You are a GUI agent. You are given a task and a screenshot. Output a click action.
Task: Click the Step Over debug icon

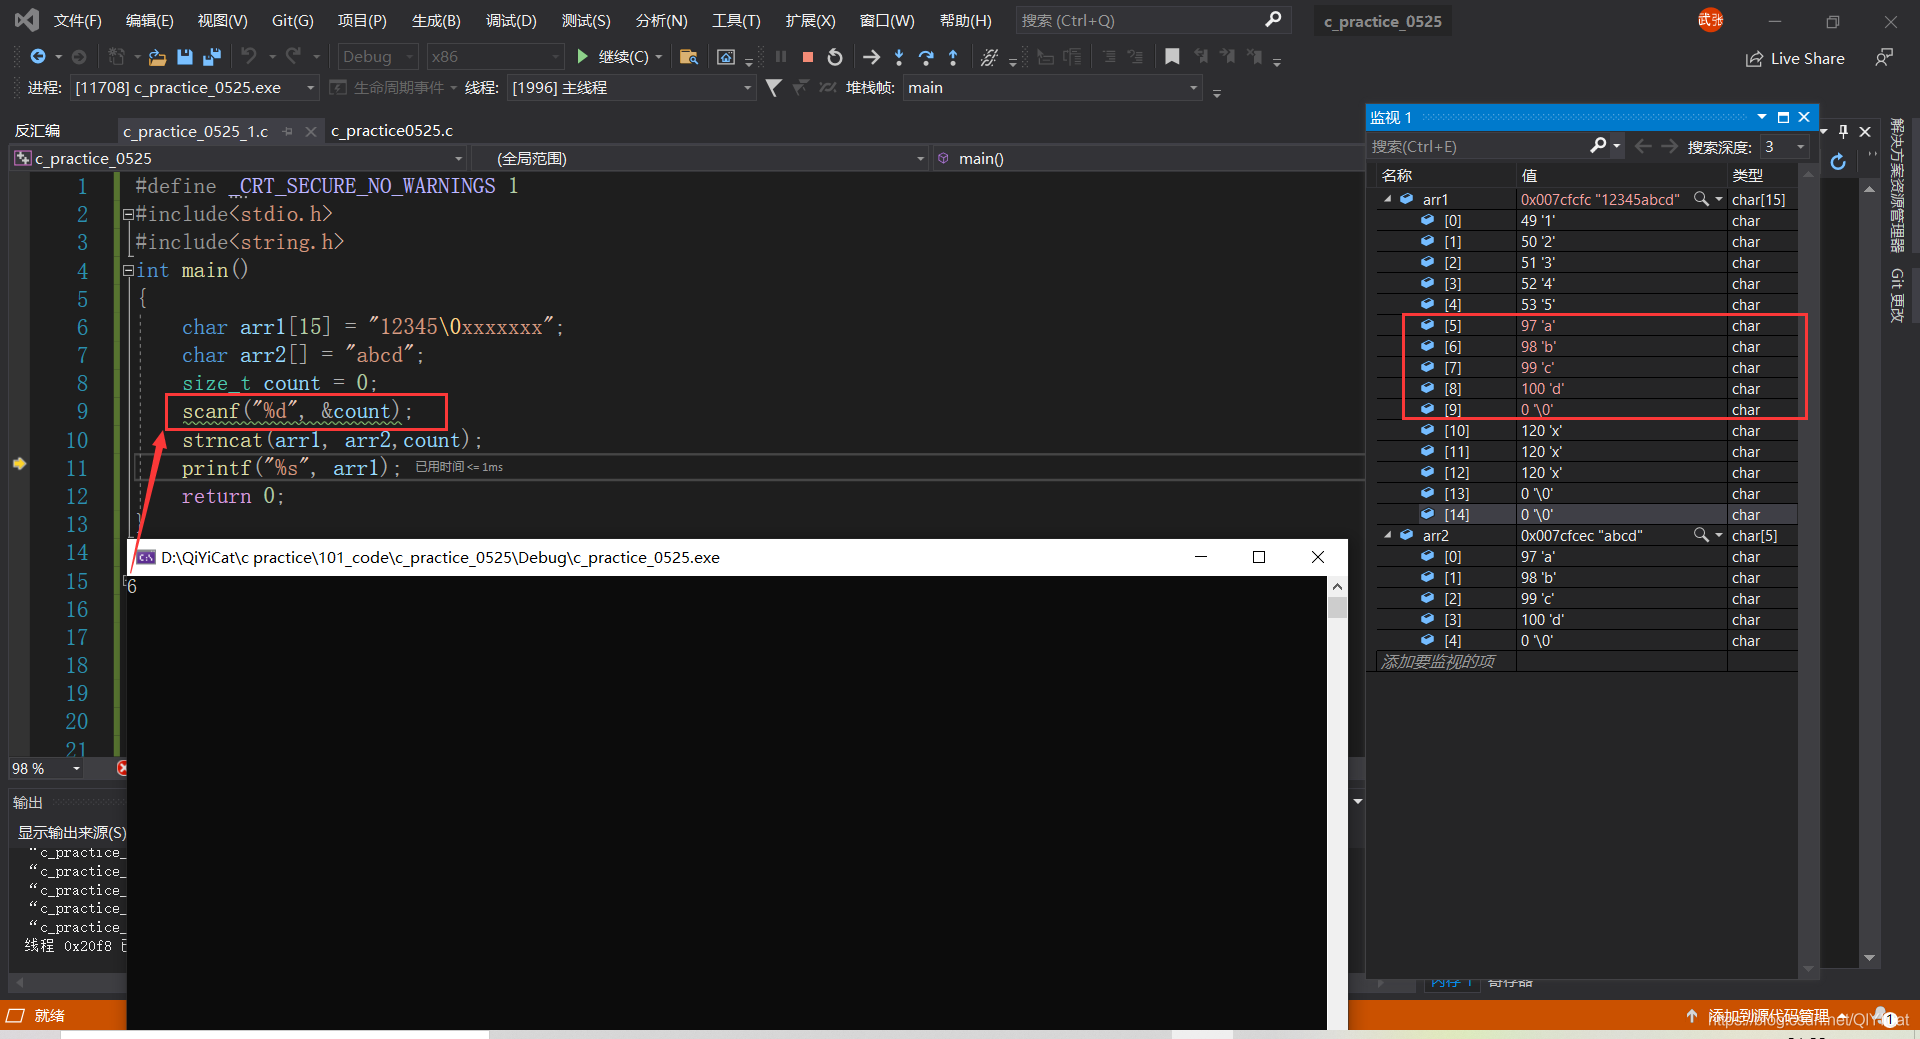tap(926, 57)
